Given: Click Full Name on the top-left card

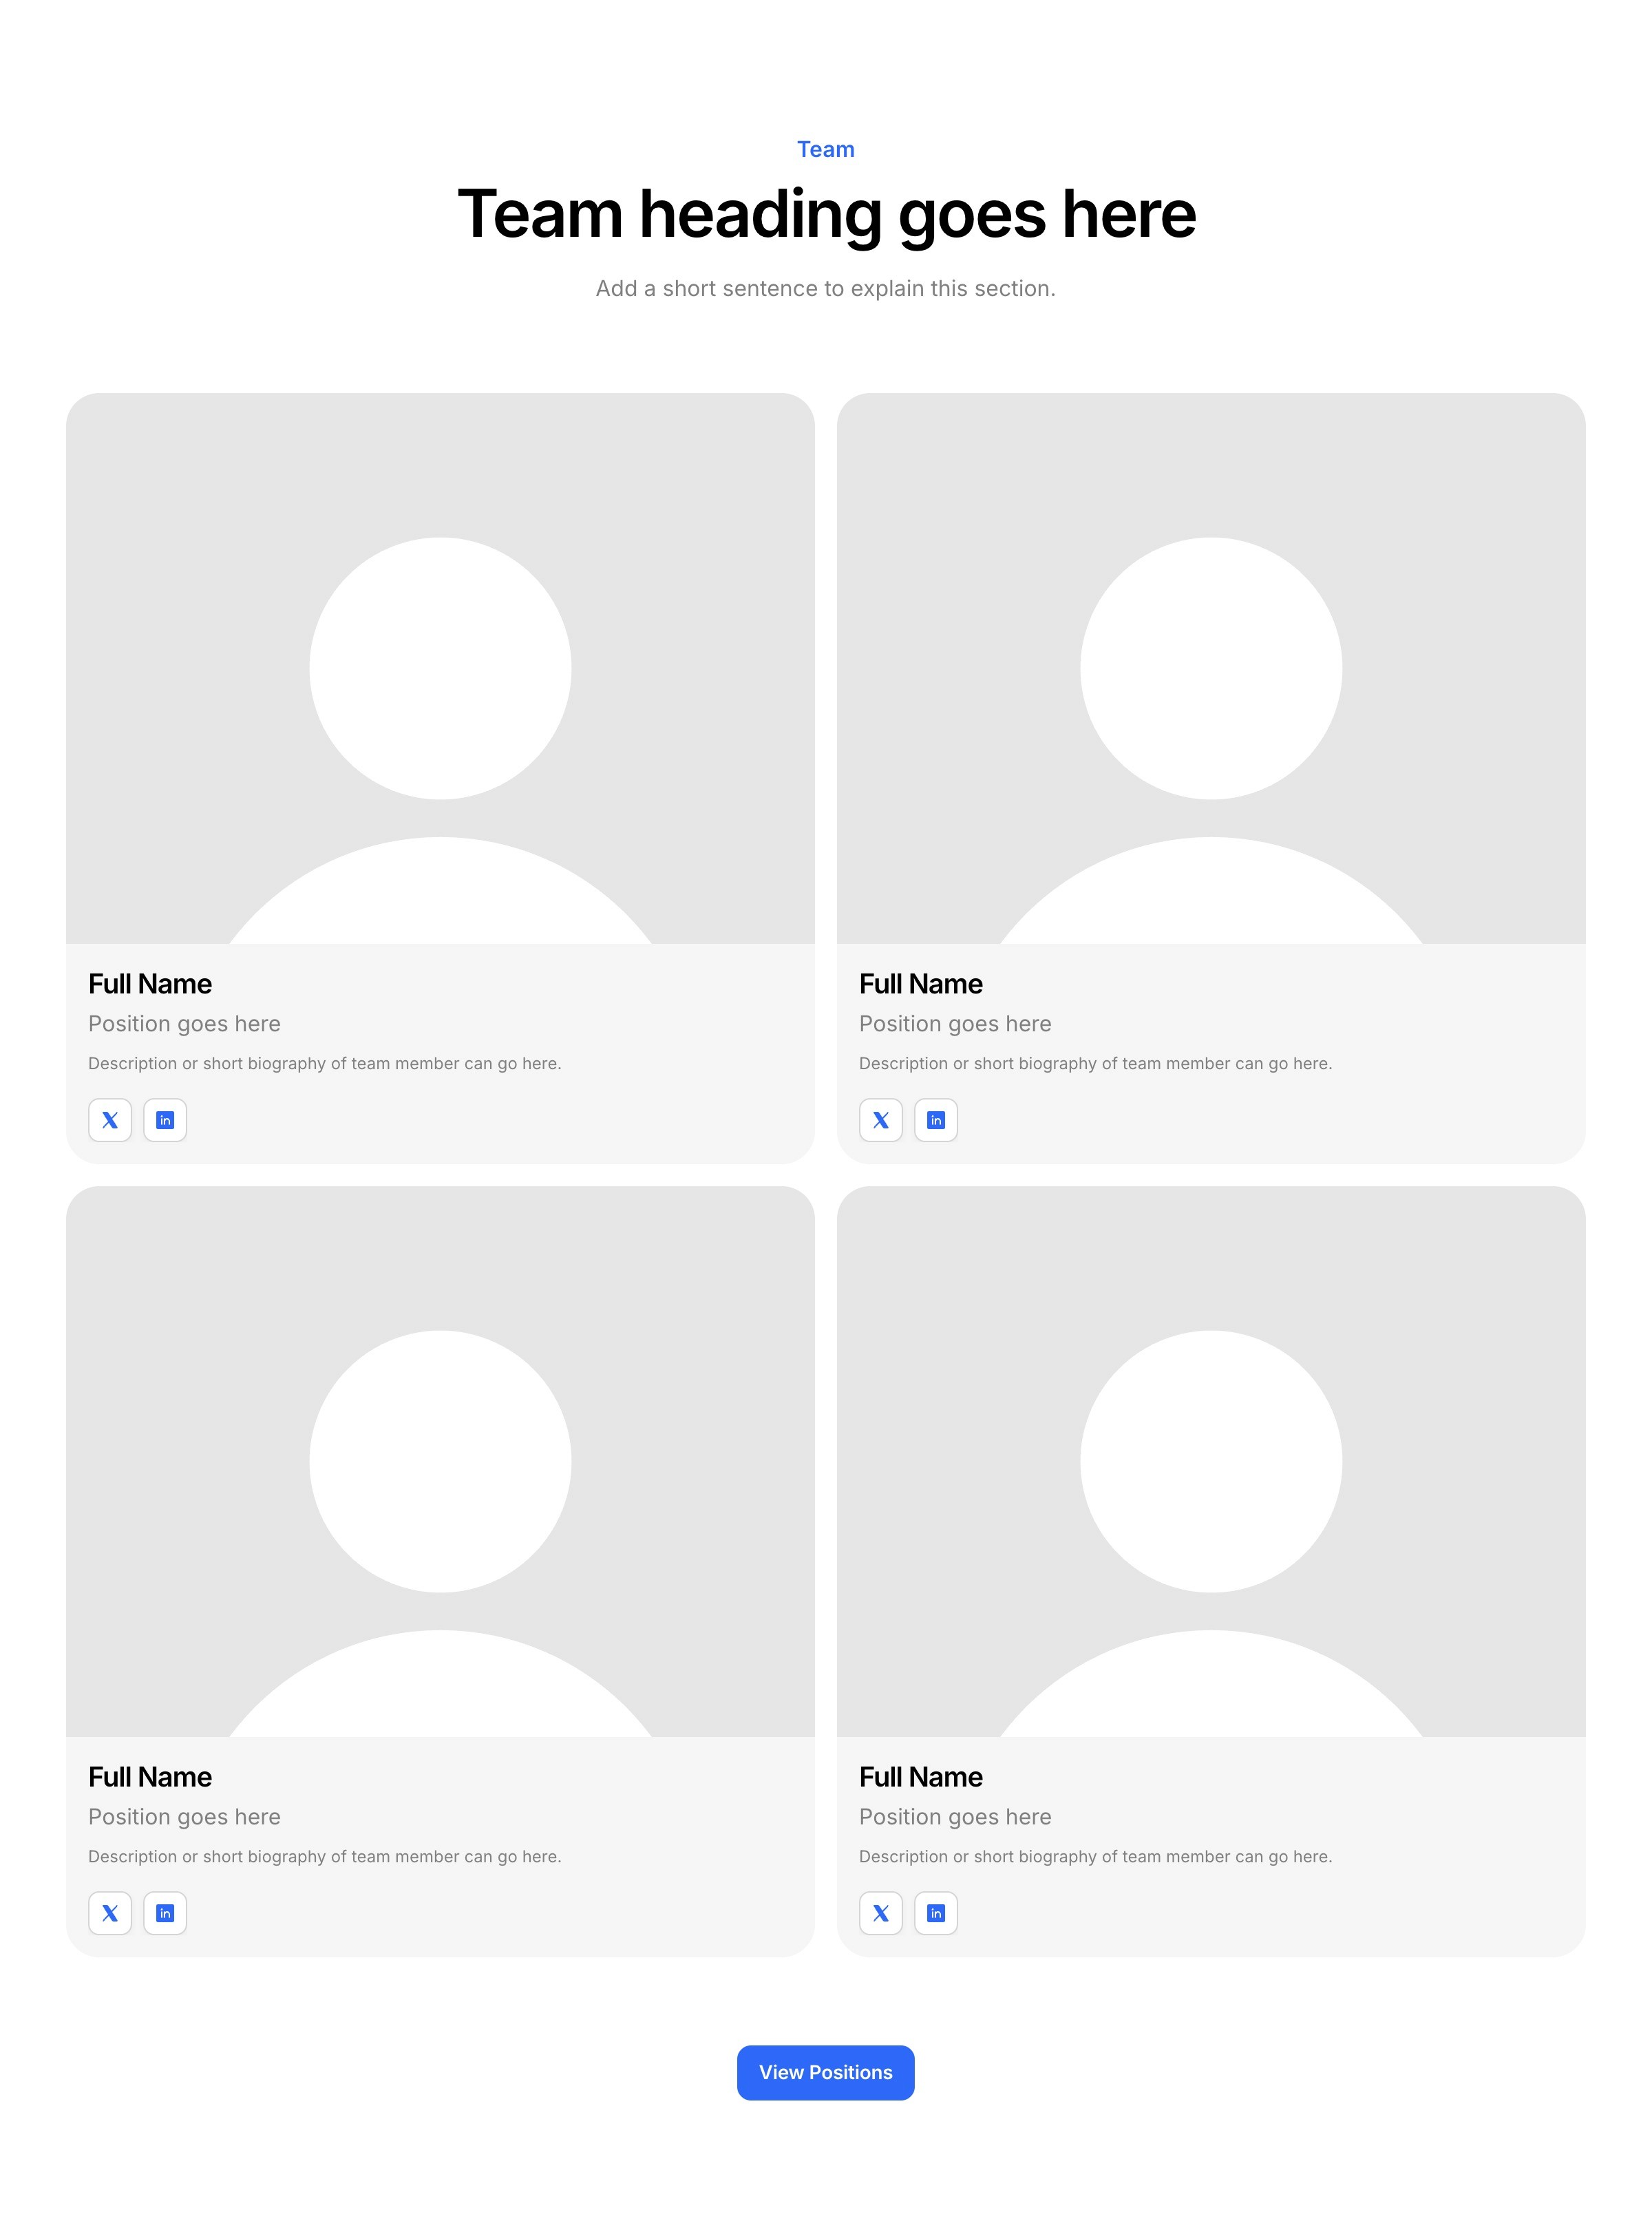Looking at the screenshot, I should tap(150, 984).
